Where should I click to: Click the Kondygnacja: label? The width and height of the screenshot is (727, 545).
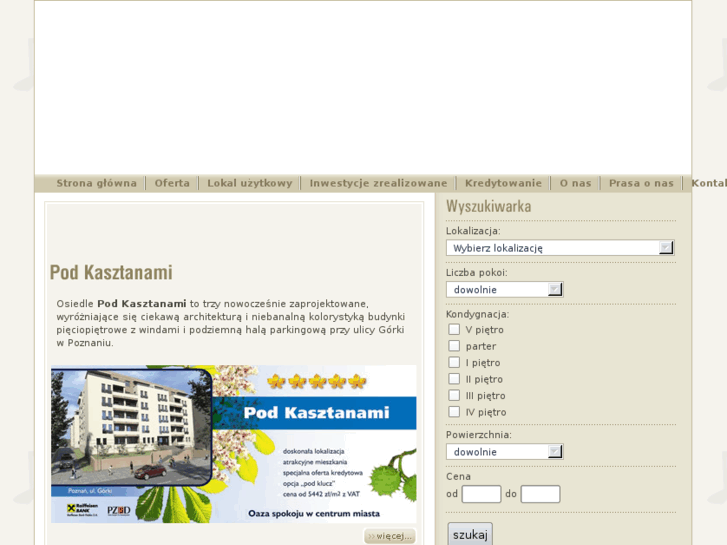pyautogui.click(x=478, y=314)
